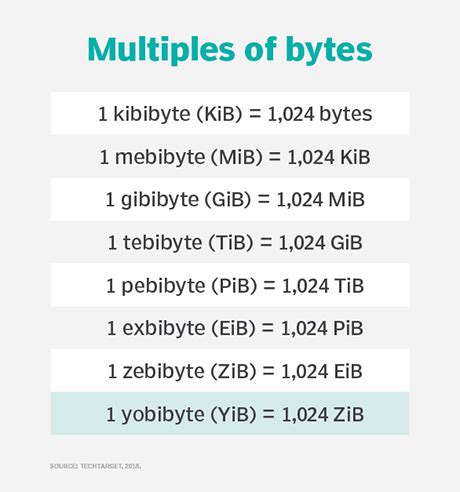Click the '1,024 MiB' value
This screenshot has width=460, height=492.
tap(321, 200)
